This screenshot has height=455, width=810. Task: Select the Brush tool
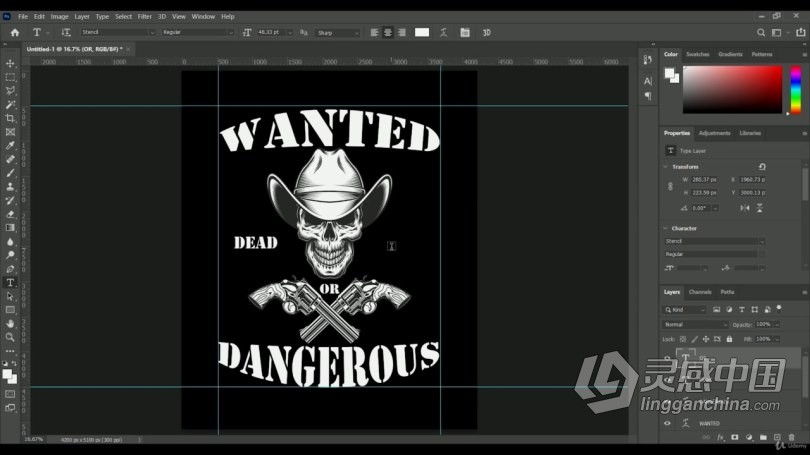(x=10, y=173)
